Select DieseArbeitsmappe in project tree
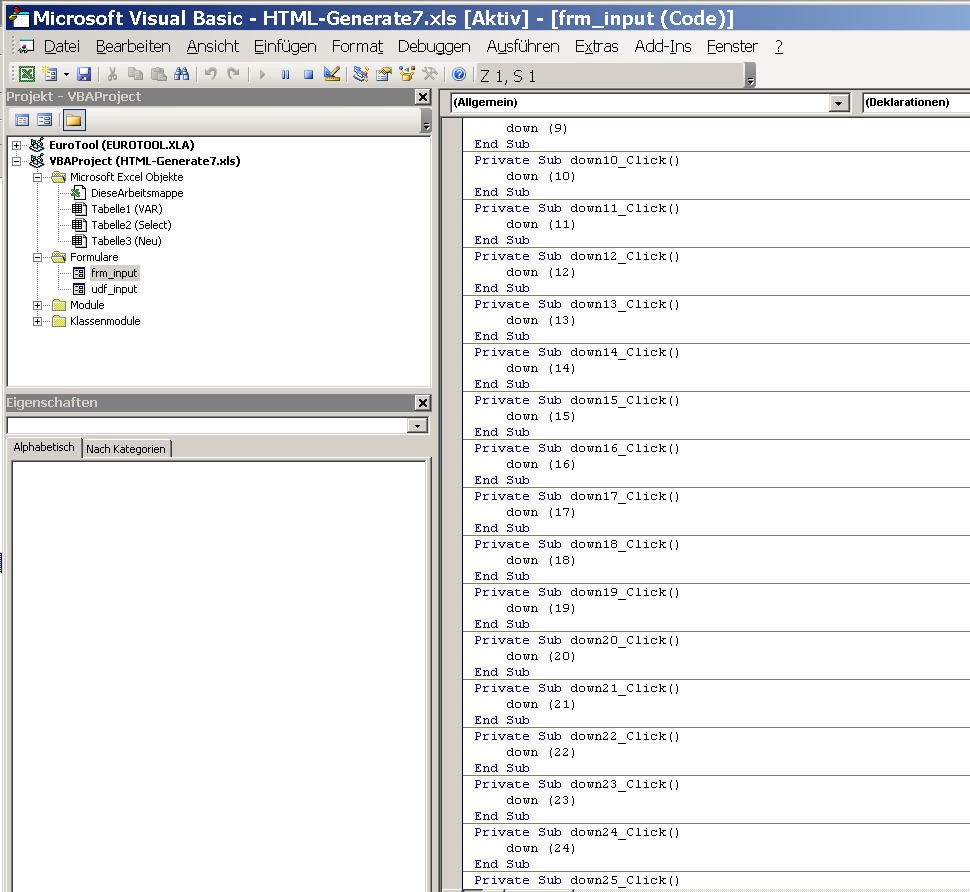The width and height of the screenshot is (970, 892). (137, 193)
